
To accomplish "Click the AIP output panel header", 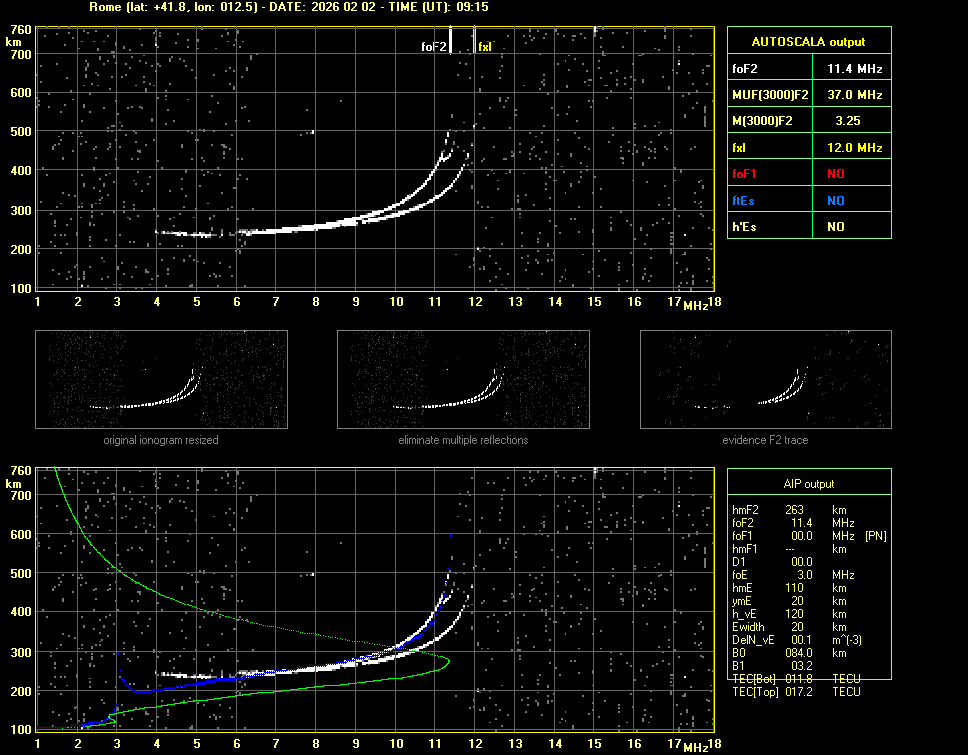I will point(808,483).
